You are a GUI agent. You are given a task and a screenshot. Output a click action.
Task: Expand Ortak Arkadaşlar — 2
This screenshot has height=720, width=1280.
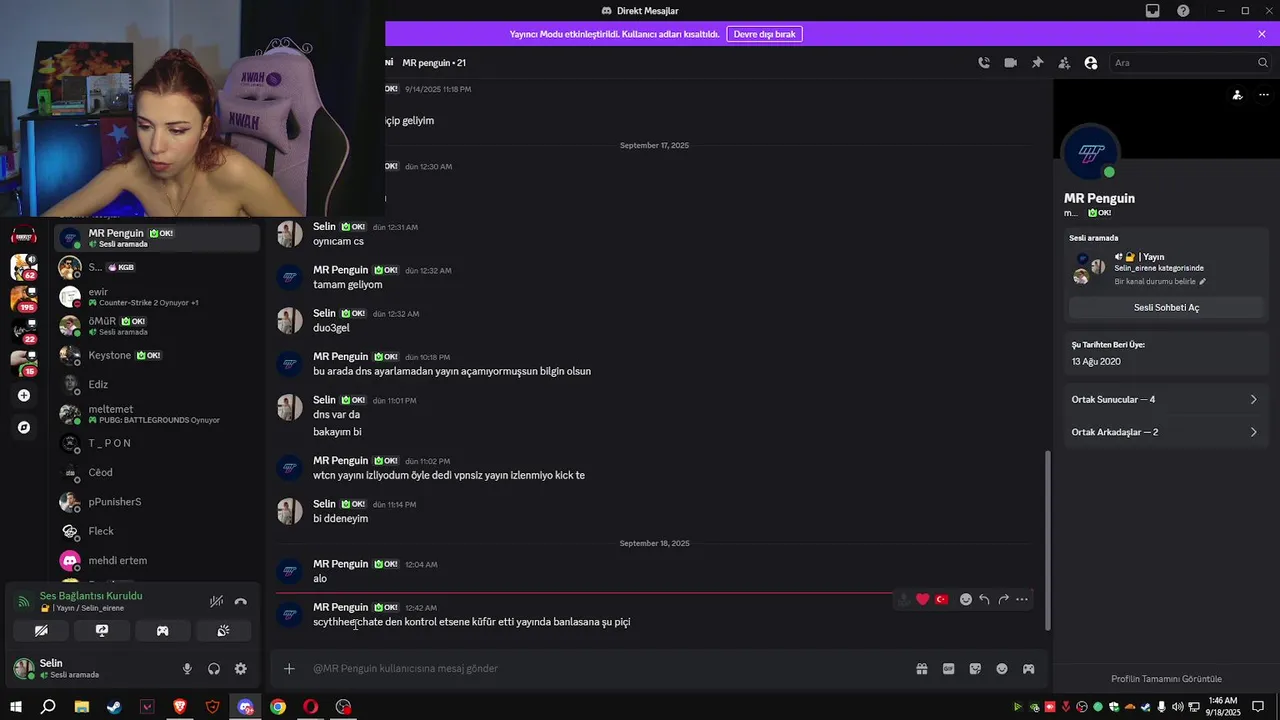point(1164,433)
